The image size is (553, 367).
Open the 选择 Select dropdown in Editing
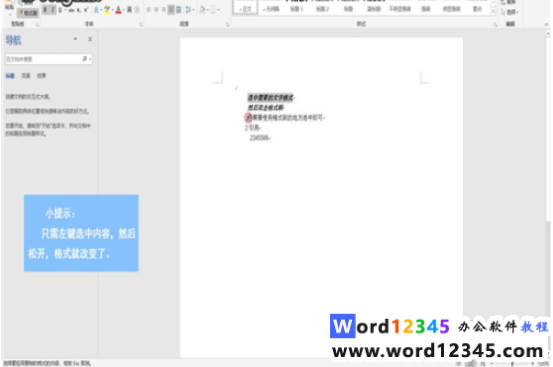[510, 12]
